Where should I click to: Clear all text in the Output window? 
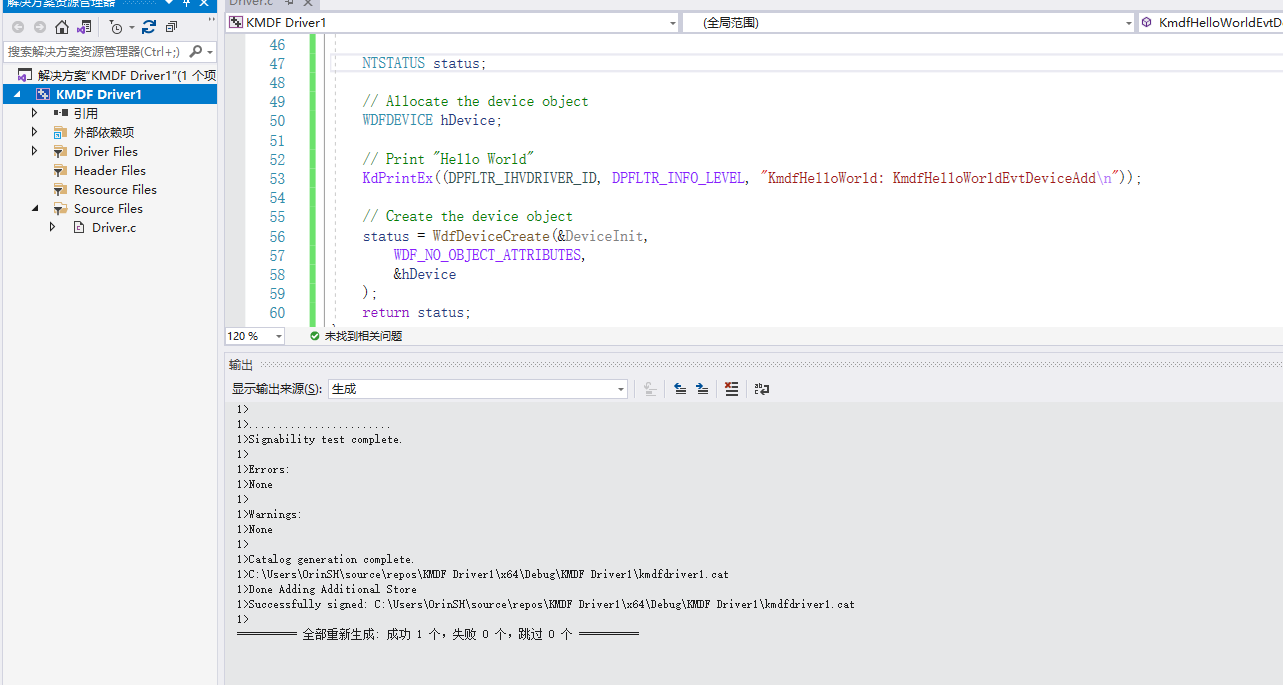731,389
